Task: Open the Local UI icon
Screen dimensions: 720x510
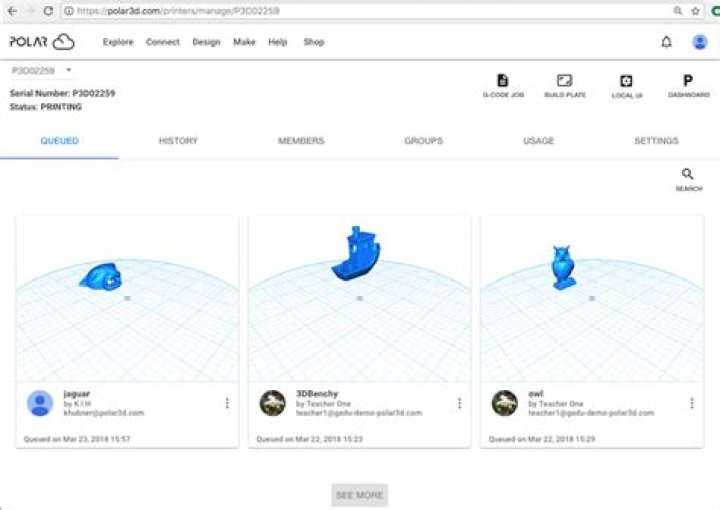Action: [626, 82]
